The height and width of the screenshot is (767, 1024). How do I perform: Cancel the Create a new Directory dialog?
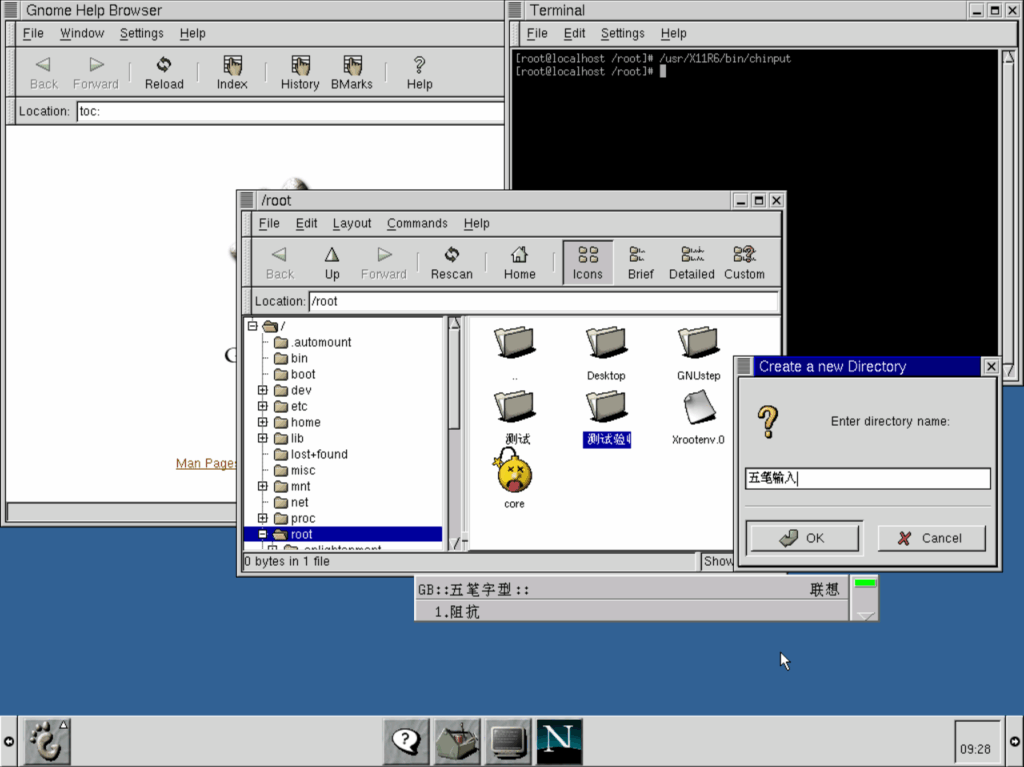pos(931,538)
